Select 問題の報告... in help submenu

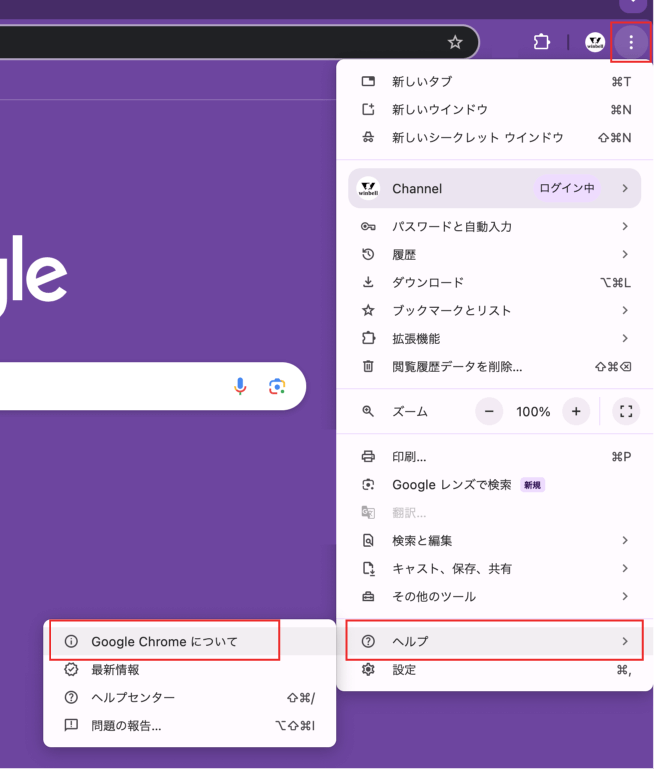click(x=190, y=725)
